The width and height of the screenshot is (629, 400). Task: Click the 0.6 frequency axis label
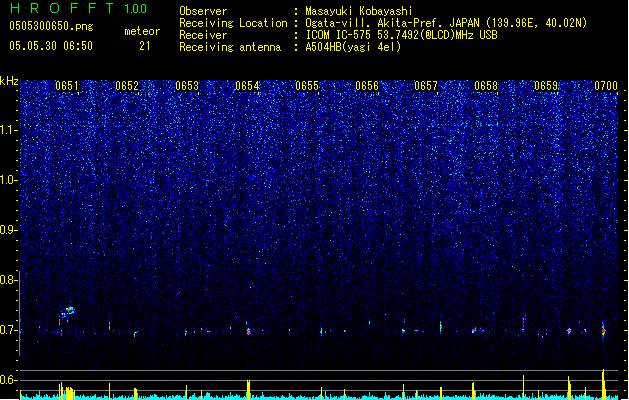click(9, 380)
